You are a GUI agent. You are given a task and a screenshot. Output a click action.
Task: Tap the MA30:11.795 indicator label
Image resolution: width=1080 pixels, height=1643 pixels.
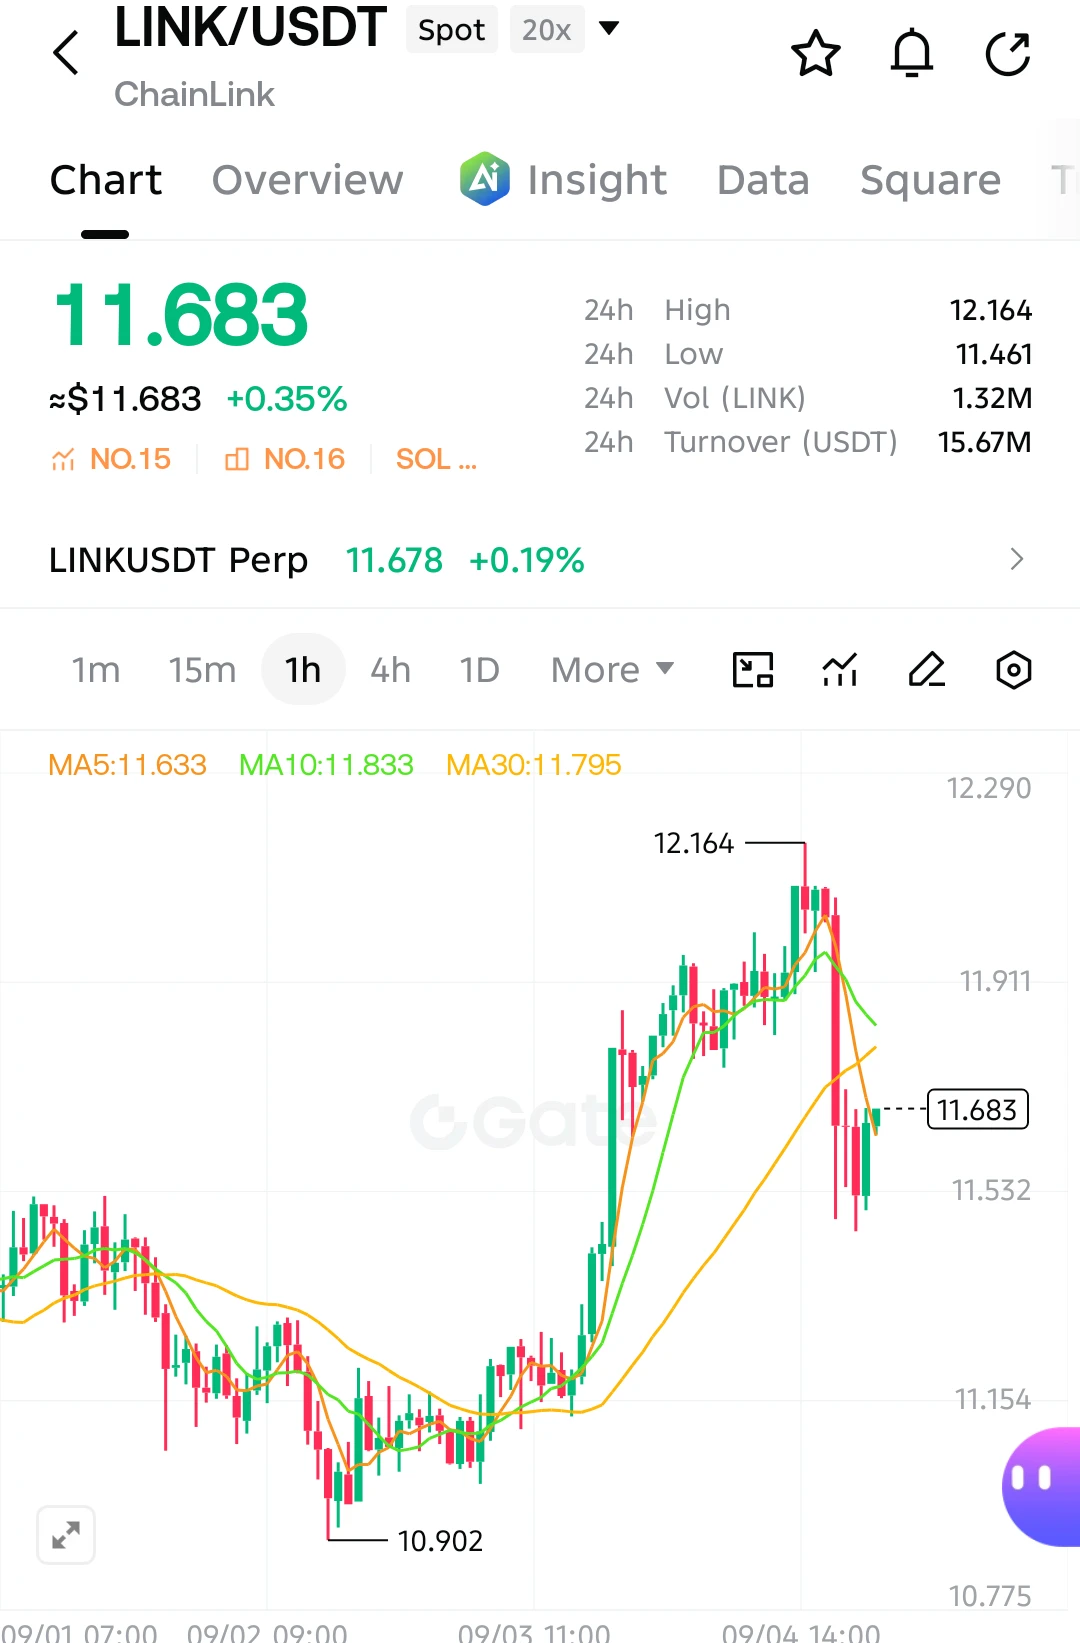coord(533,765)
